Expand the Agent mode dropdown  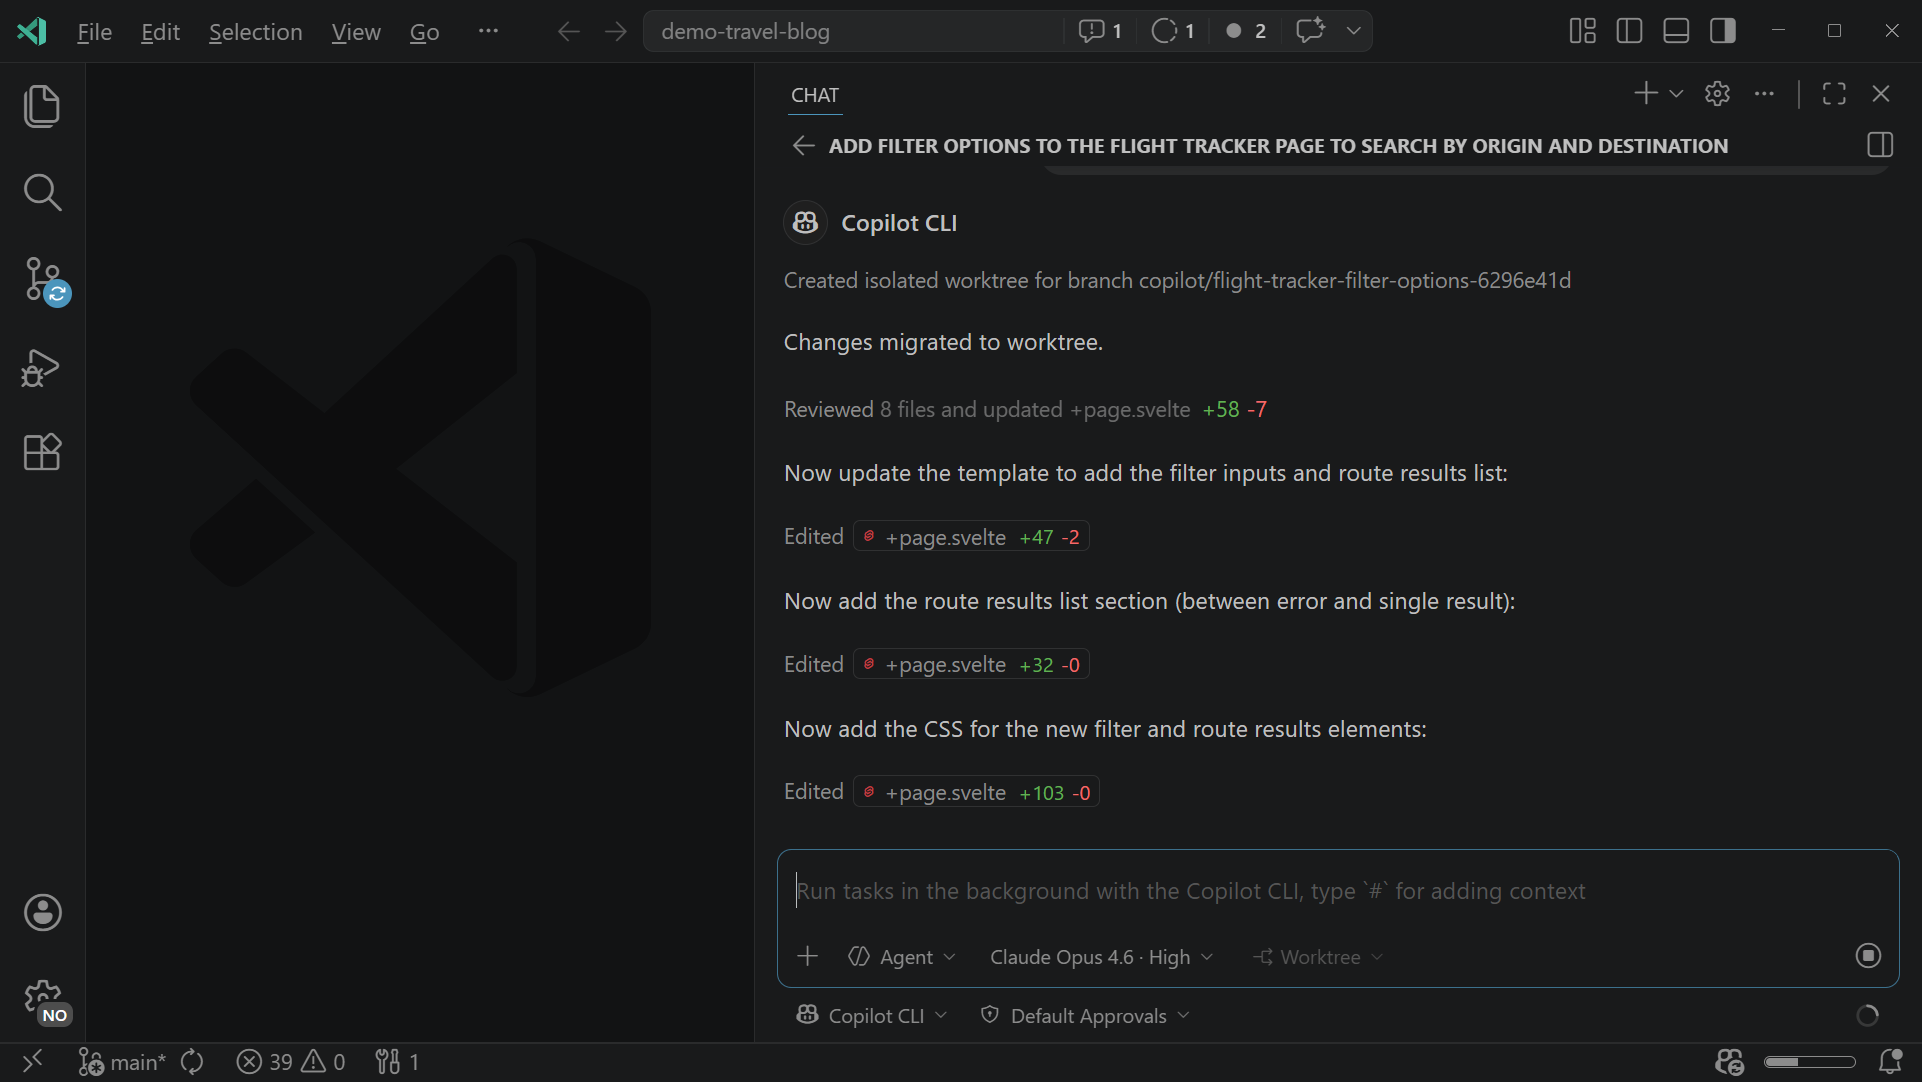click(x=900, y=956)
